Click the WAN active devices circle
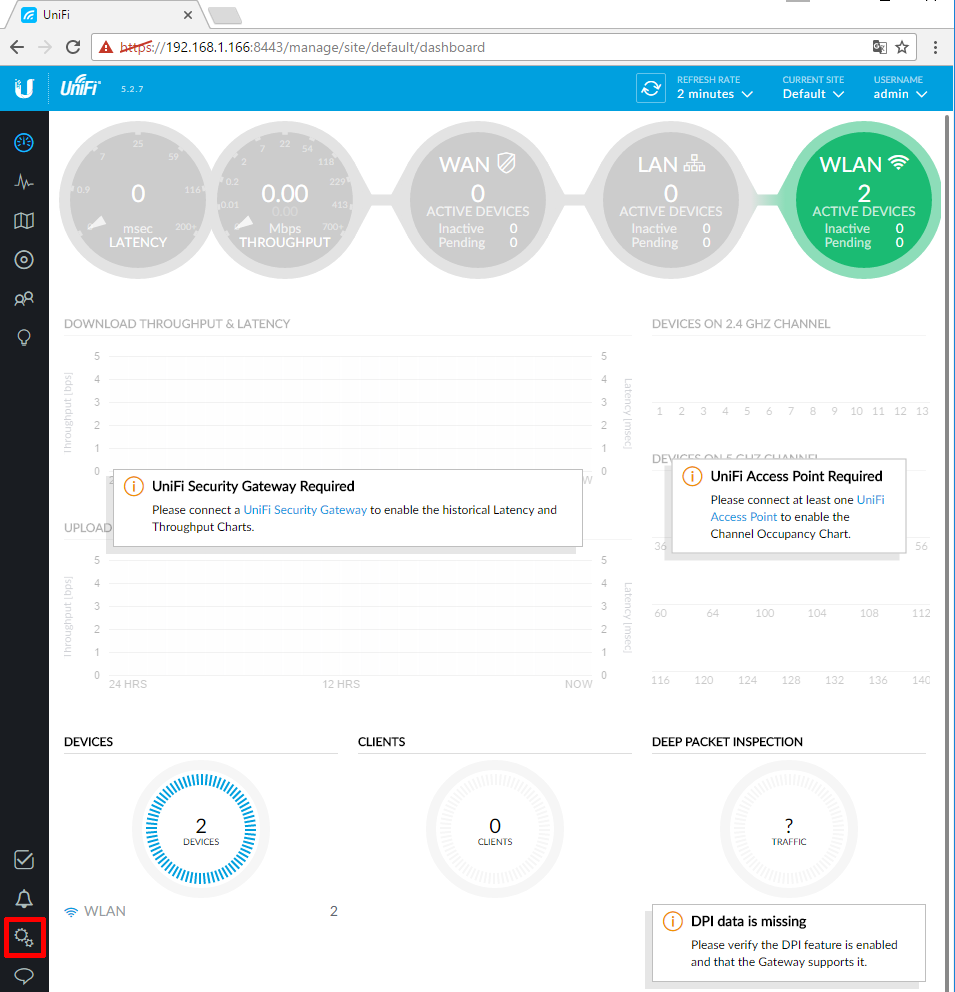The image size is (955, 992). (478, 199)
